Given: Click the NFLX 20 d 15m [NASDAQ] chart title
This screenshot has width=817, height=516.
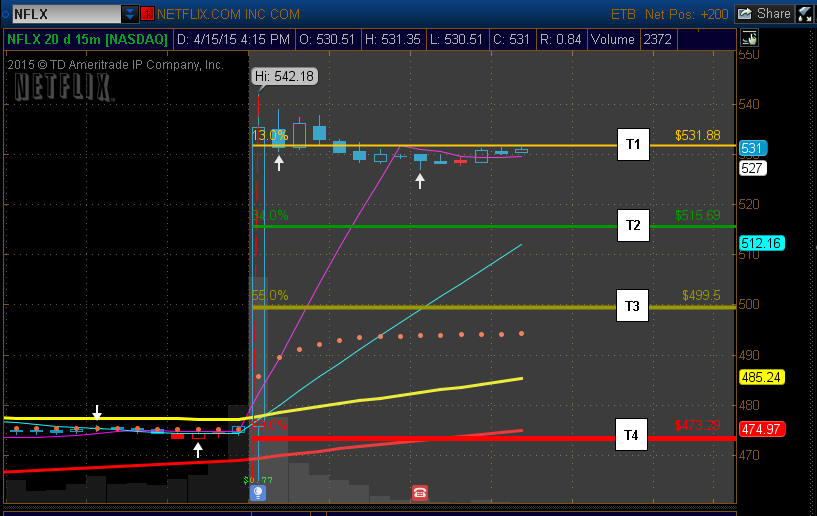Looking at the screenshot, I should 88,40.
